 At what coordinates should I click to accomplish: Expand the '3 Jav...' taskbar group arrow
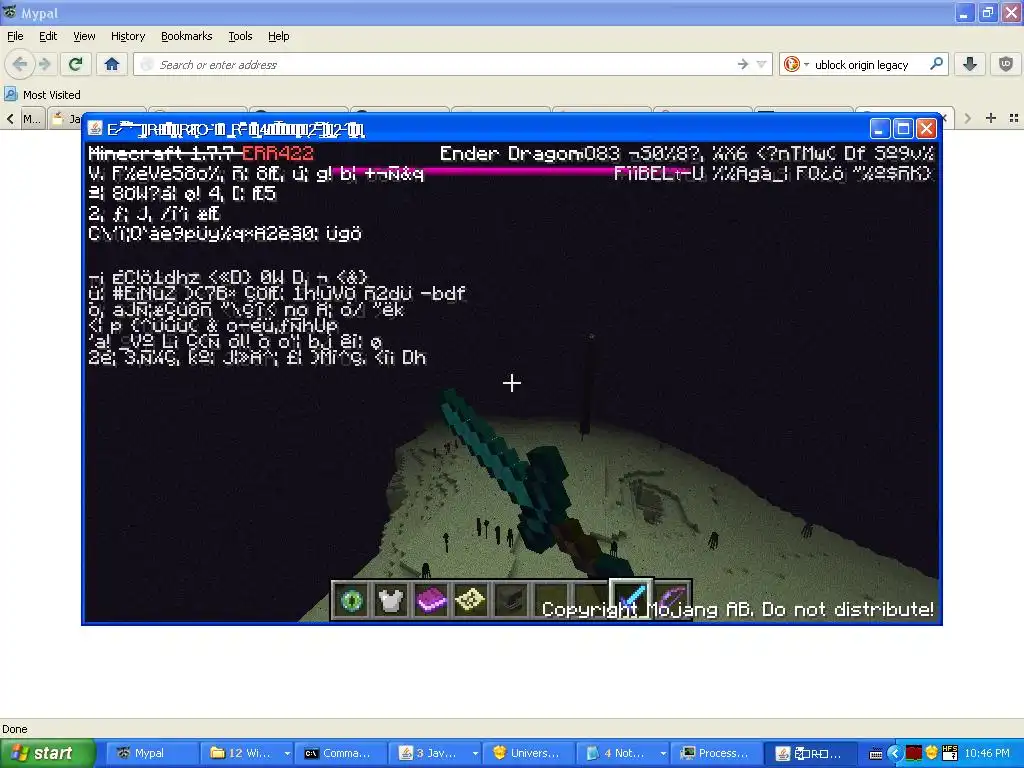(x=475, y=754)
